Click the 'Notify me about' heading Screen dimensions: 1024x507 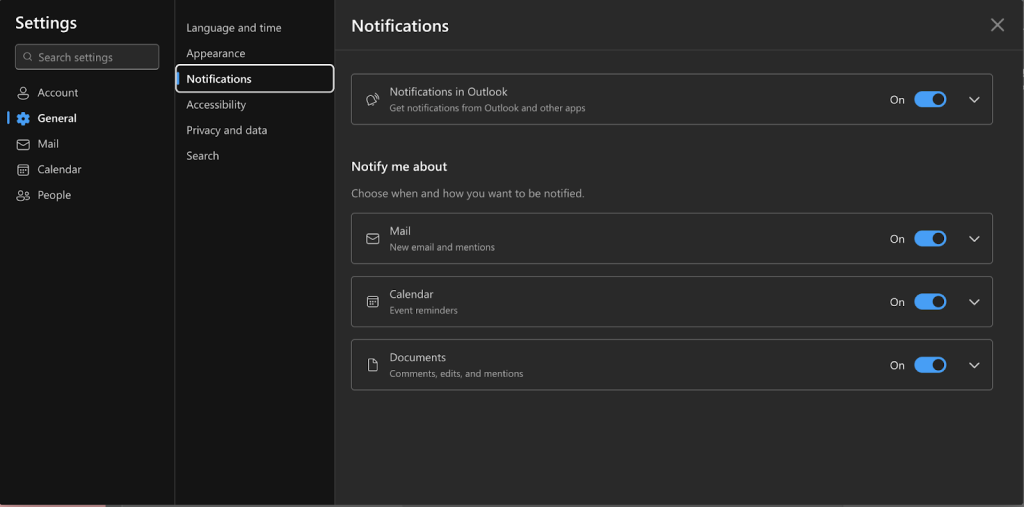pos(399,167)
